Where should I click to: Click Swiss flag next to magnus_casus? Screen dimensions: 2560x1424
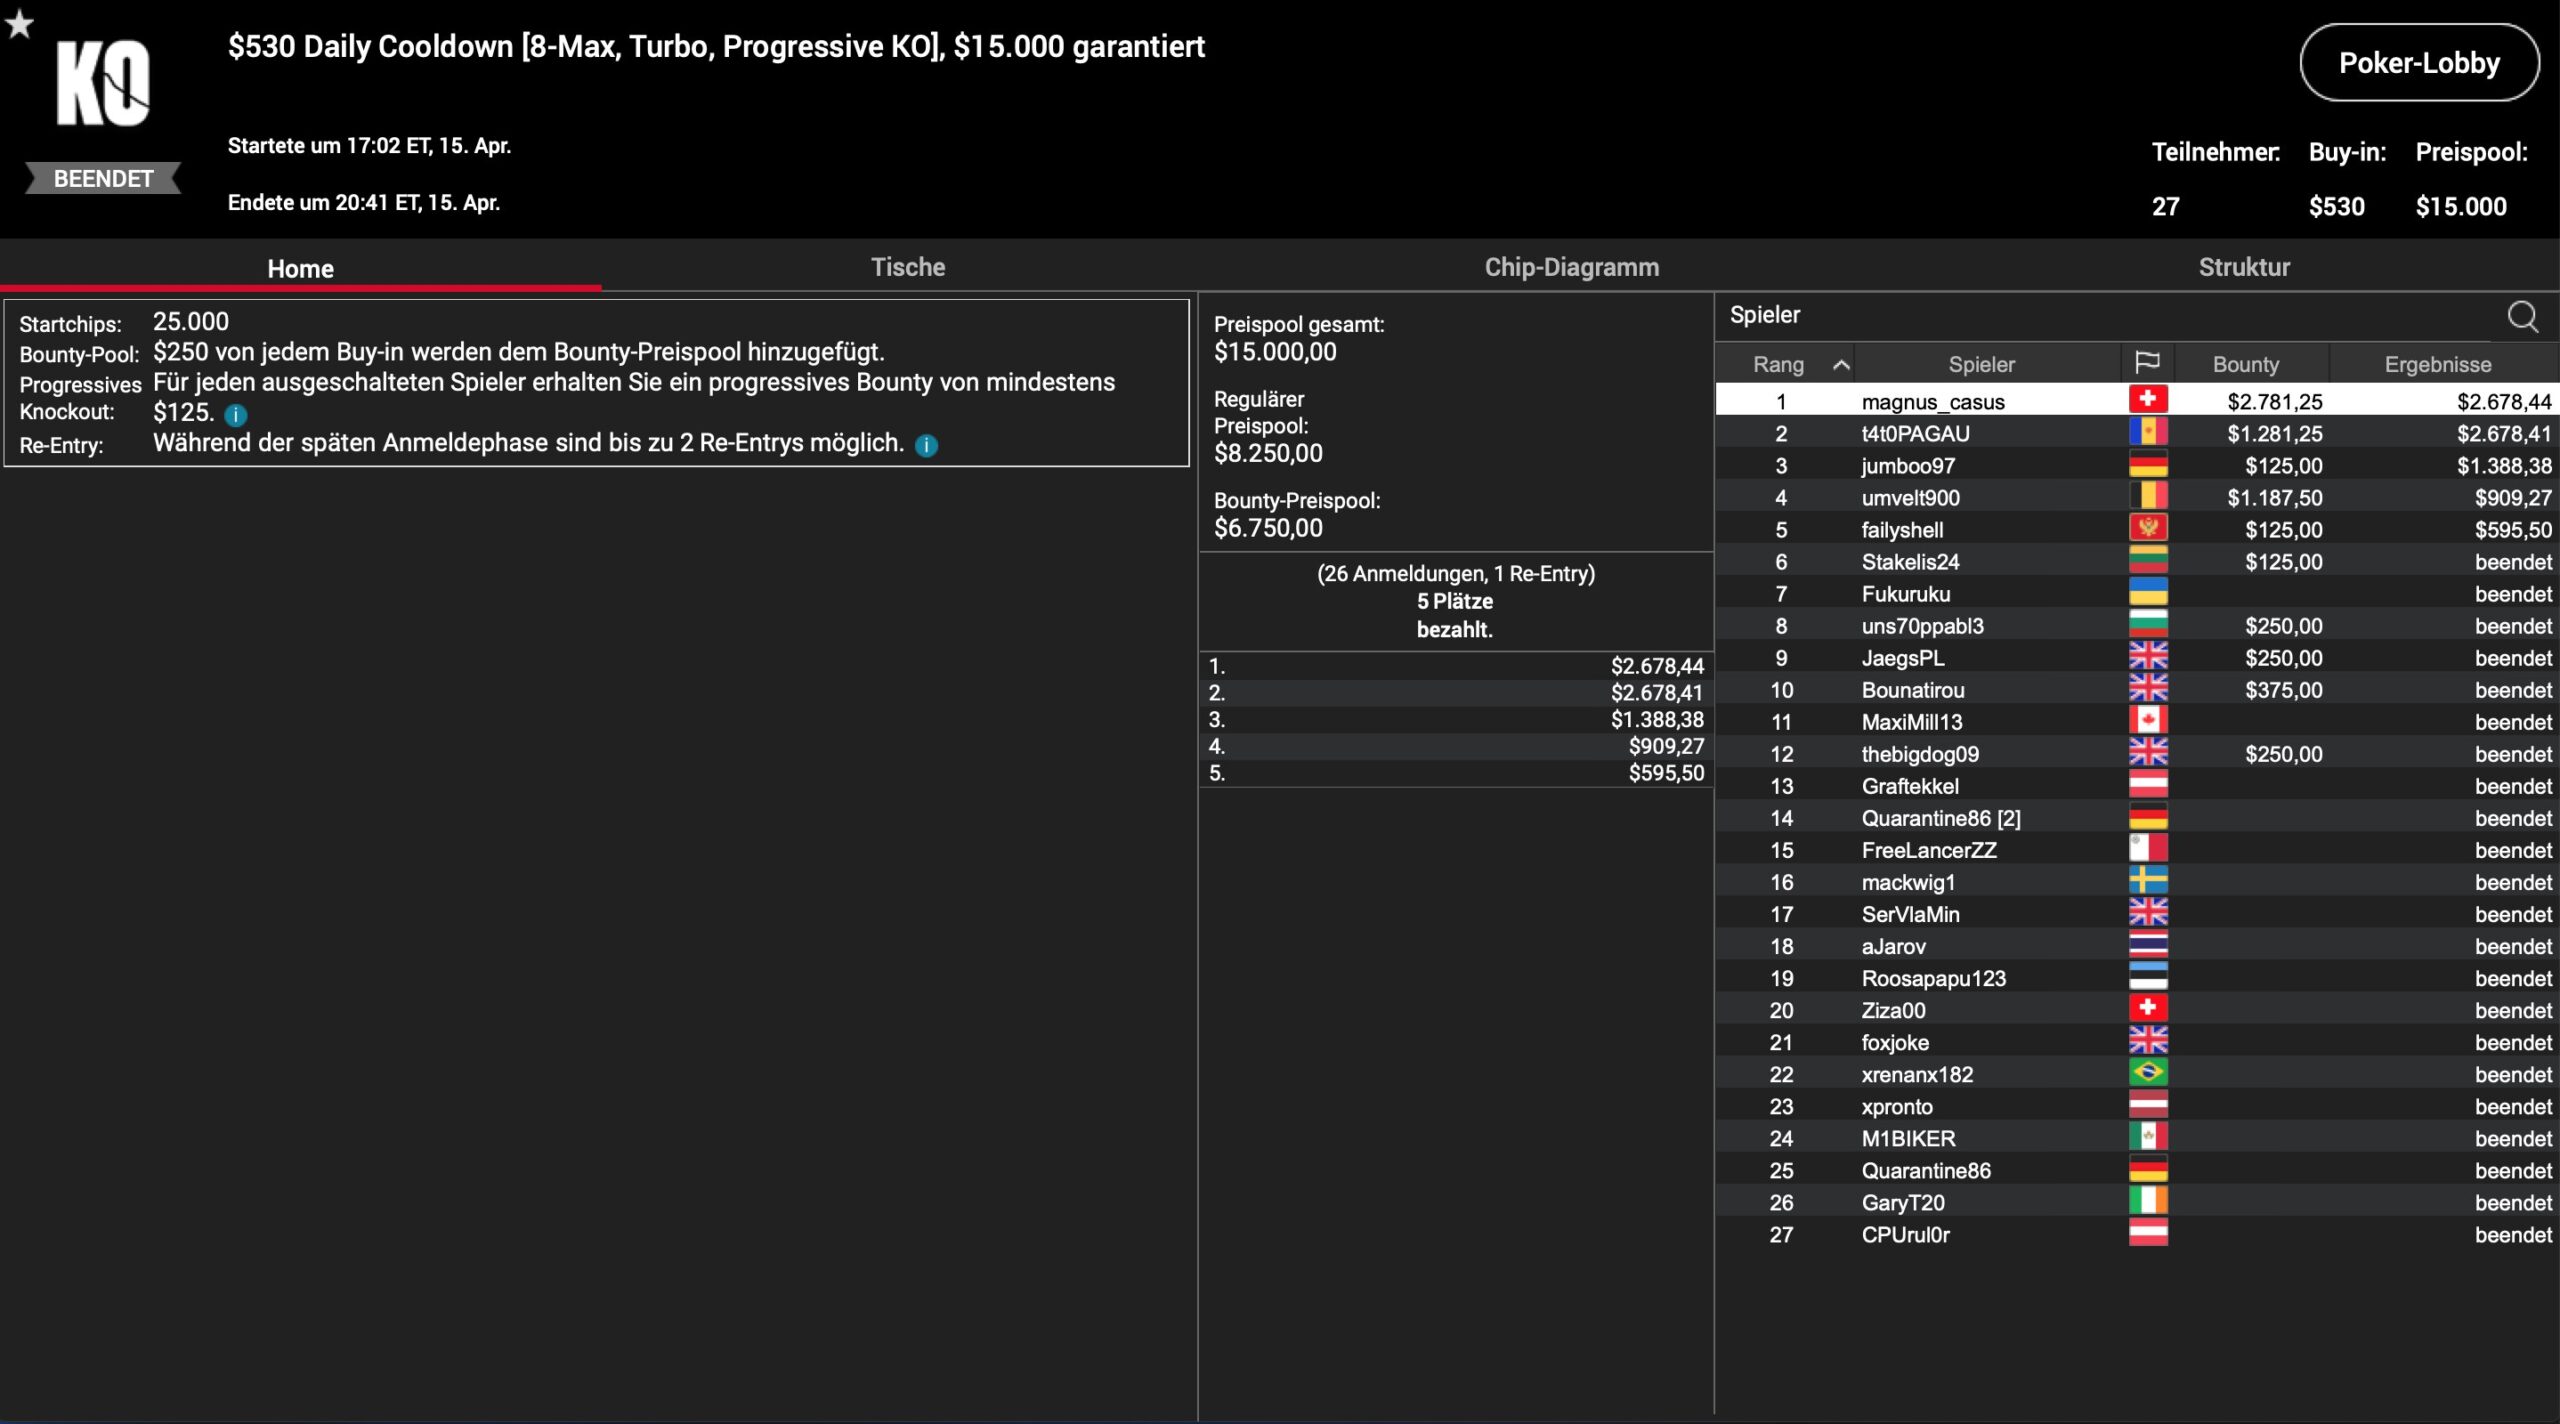[2147, 400]
